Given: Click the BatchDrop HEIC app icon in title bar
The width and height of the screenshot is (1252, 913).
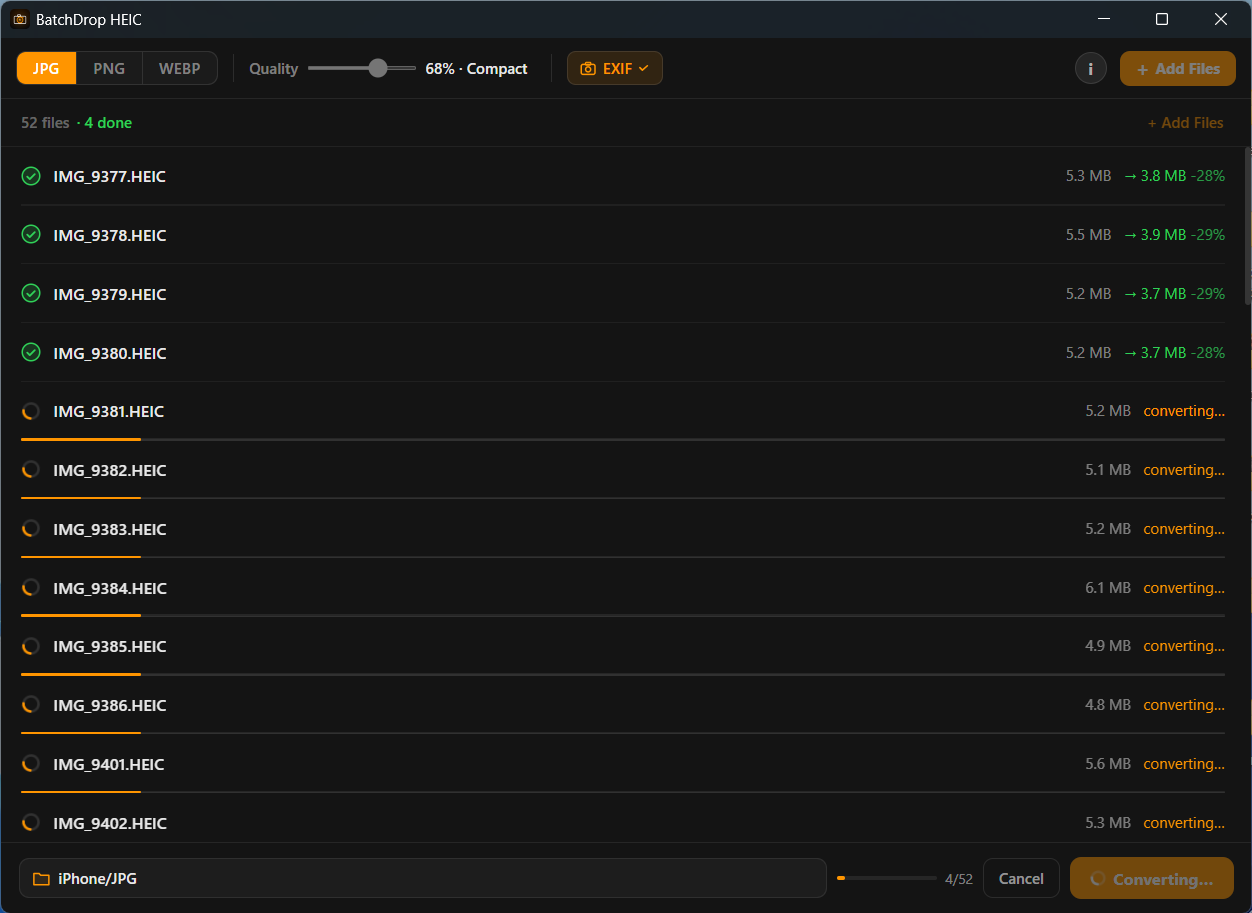Looking at the screenshot, I should pos(20,19).
